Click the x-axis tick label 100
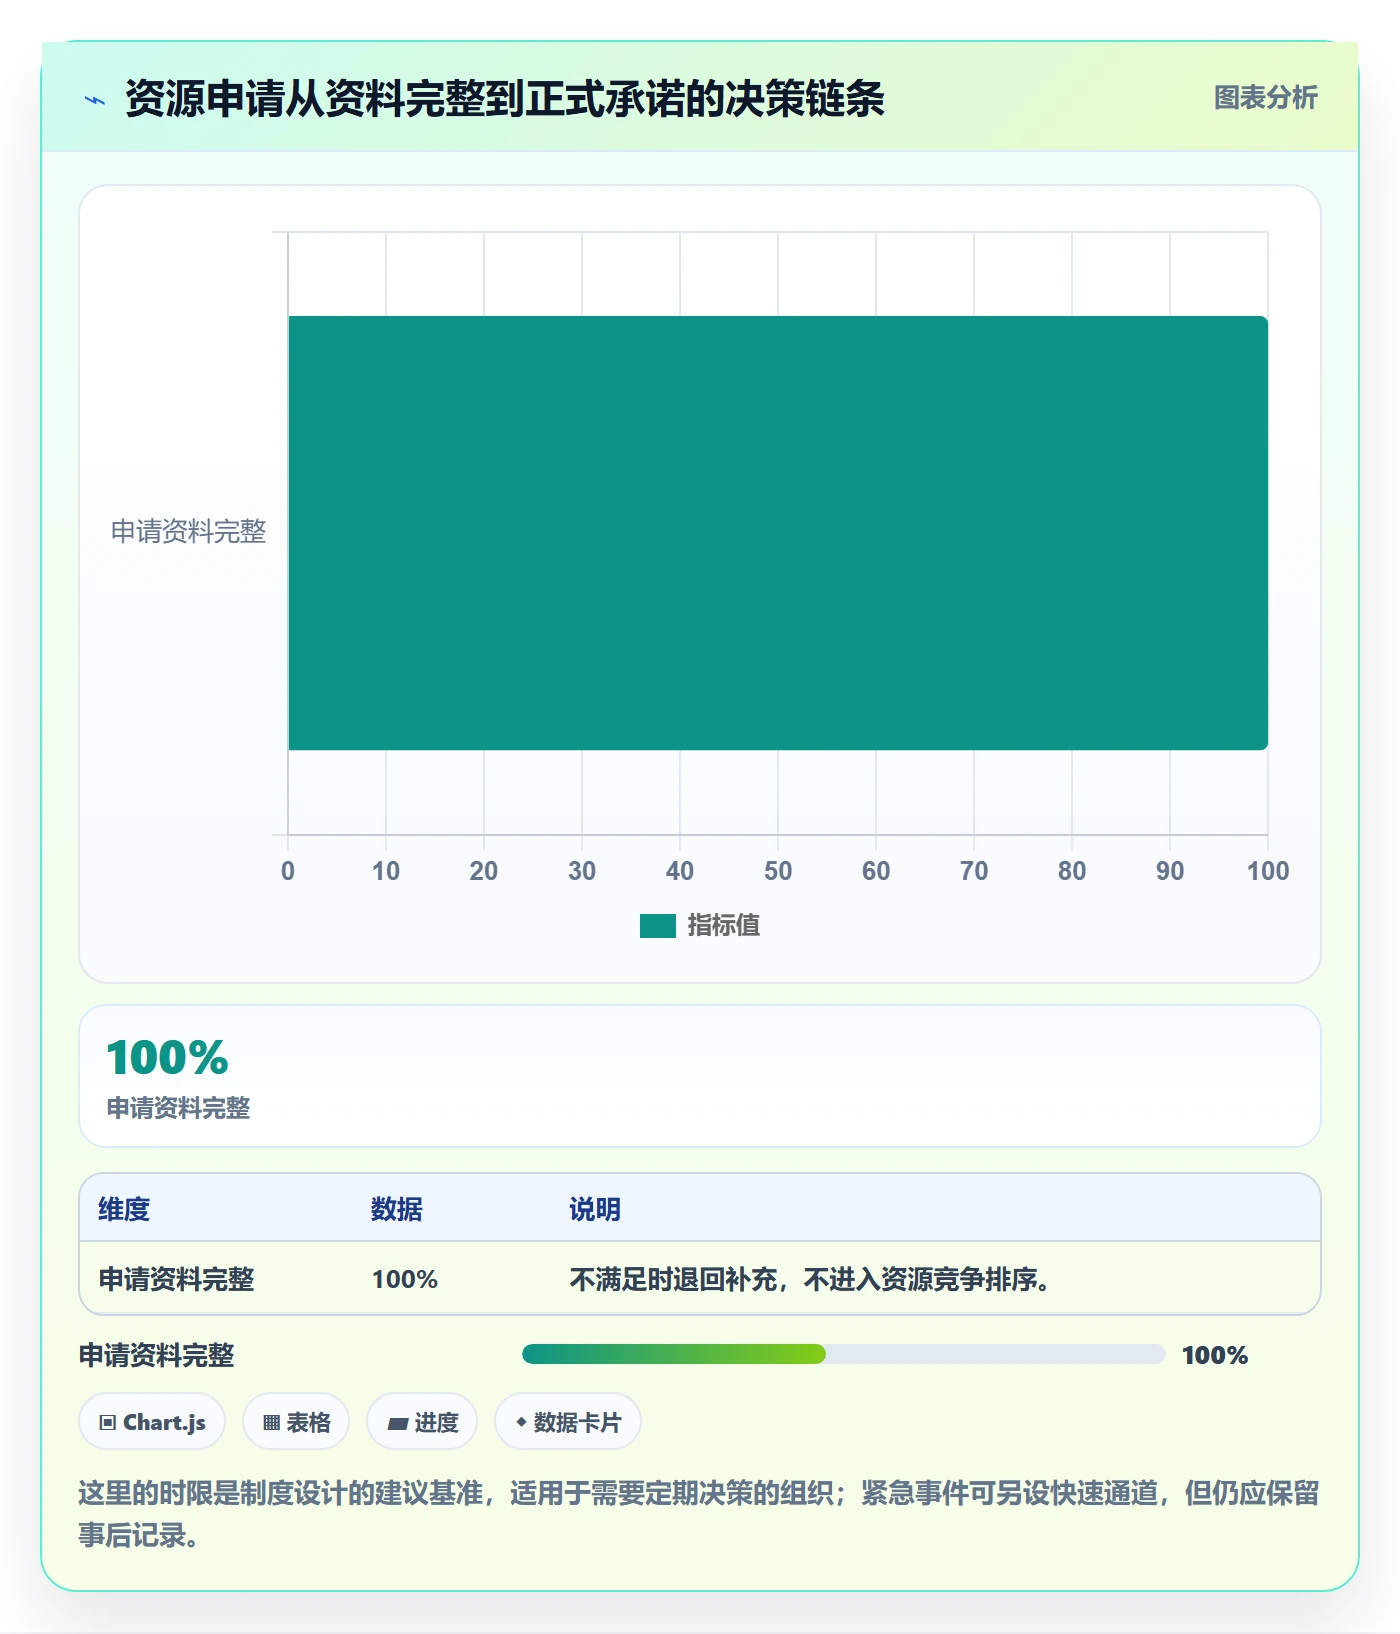 (x=1268, y=871)
